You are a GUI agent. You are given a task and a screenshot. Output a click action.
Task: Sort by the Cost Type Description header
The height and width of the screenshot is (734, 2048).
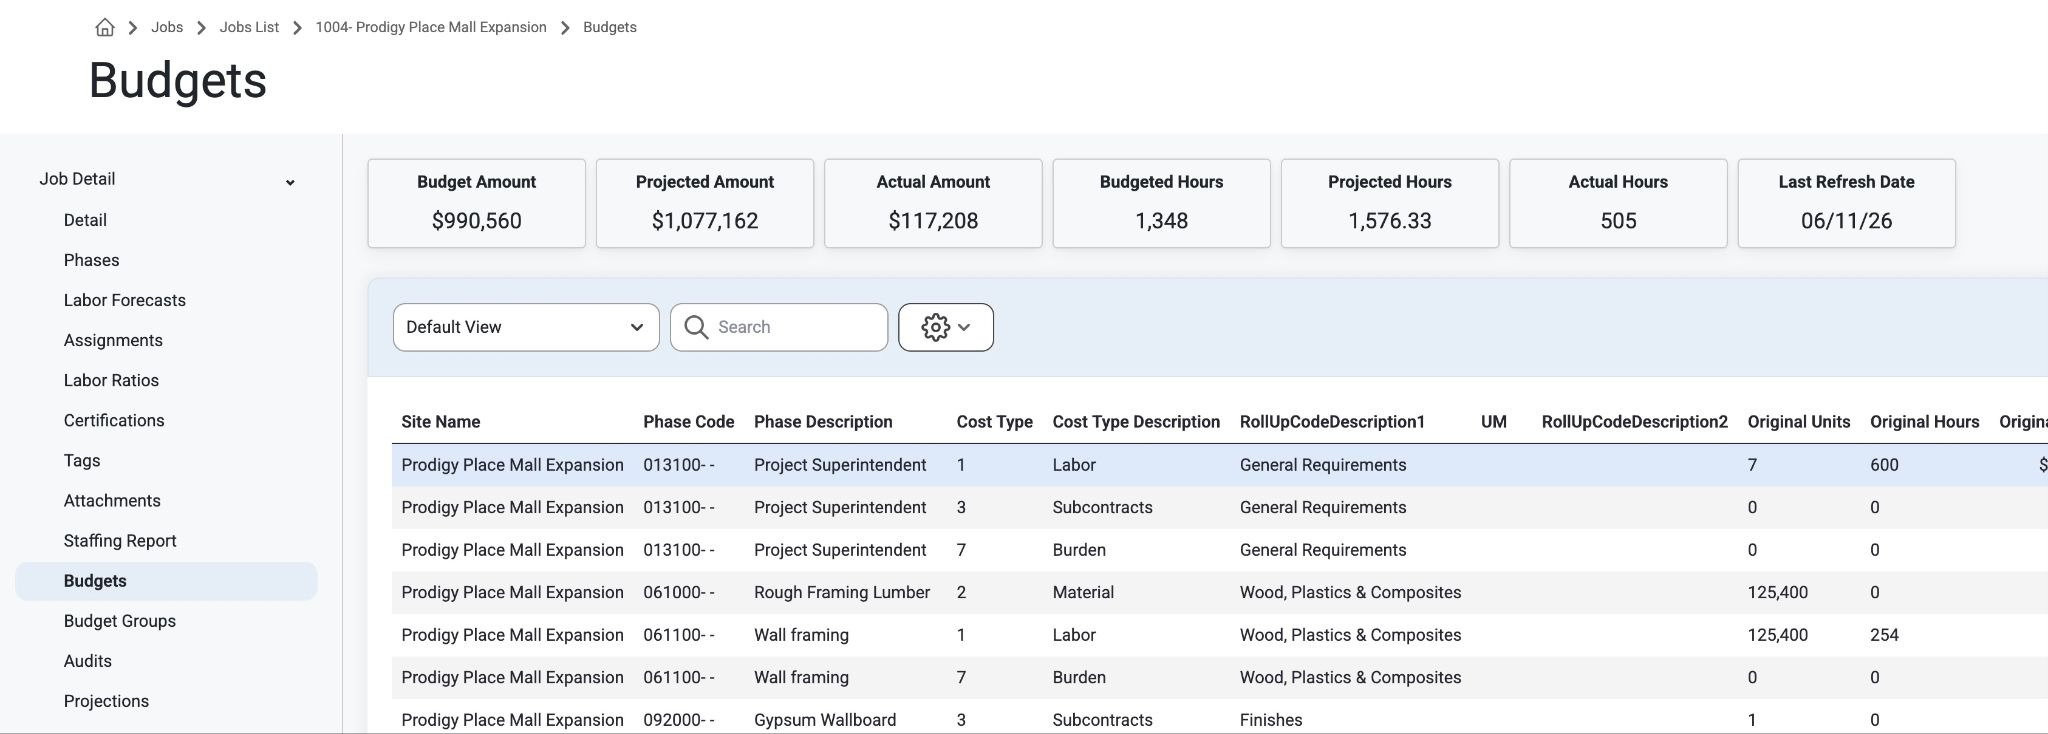1136,422
